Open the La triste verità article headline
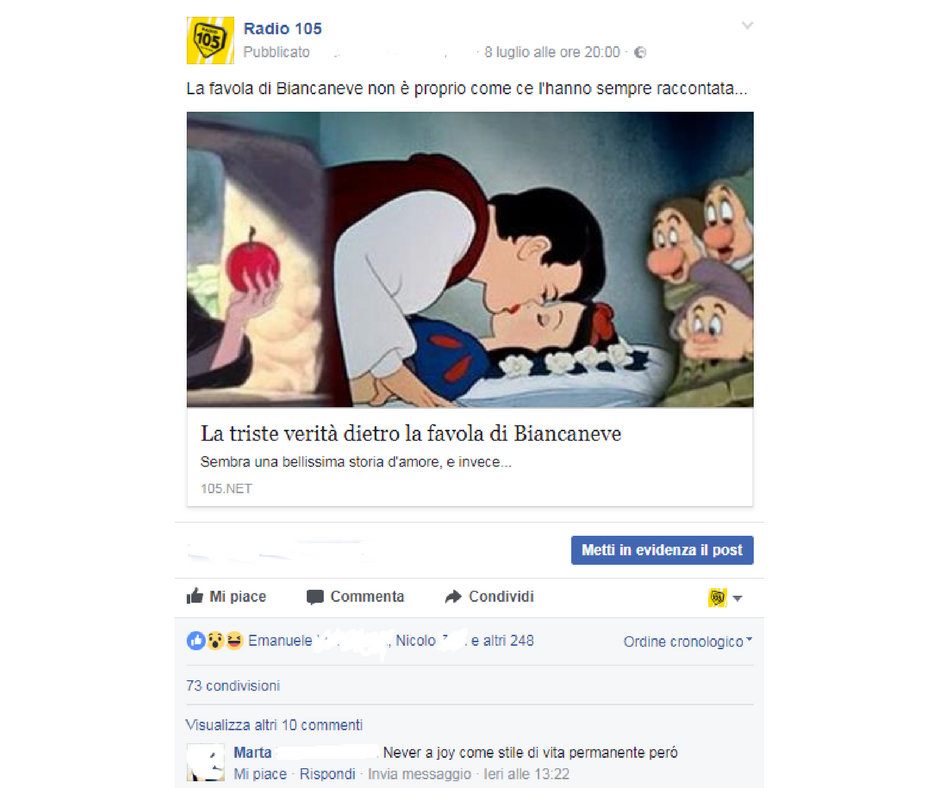The height and width of the screenshot is (788, 940). pyautogui.click(x=411, y=434)
